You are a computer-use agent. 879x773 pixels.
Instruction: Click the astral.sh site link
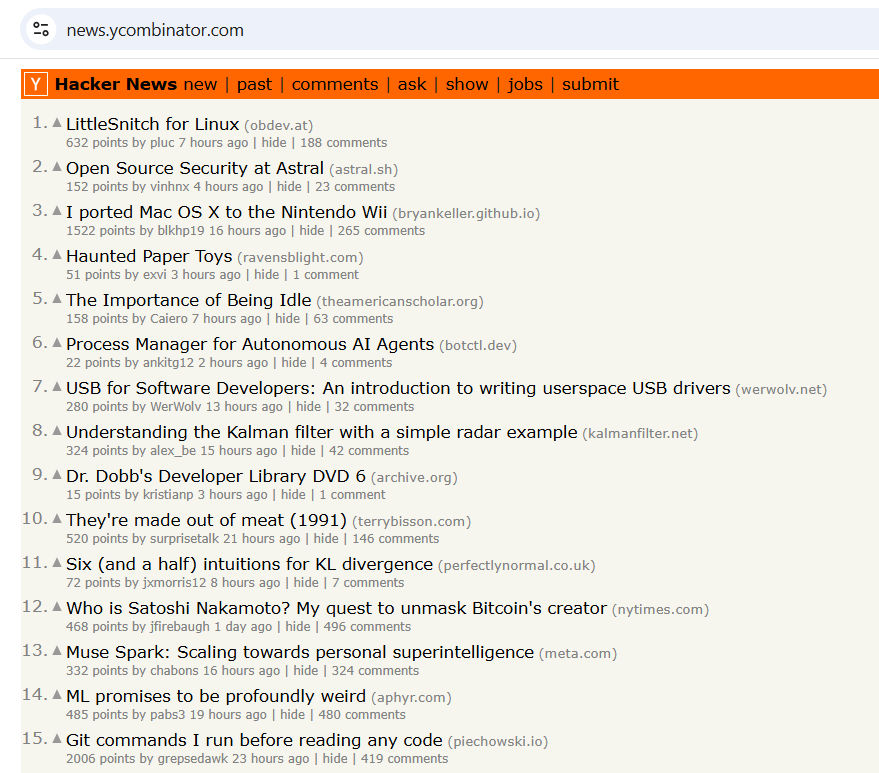click(x=364, y=169)
